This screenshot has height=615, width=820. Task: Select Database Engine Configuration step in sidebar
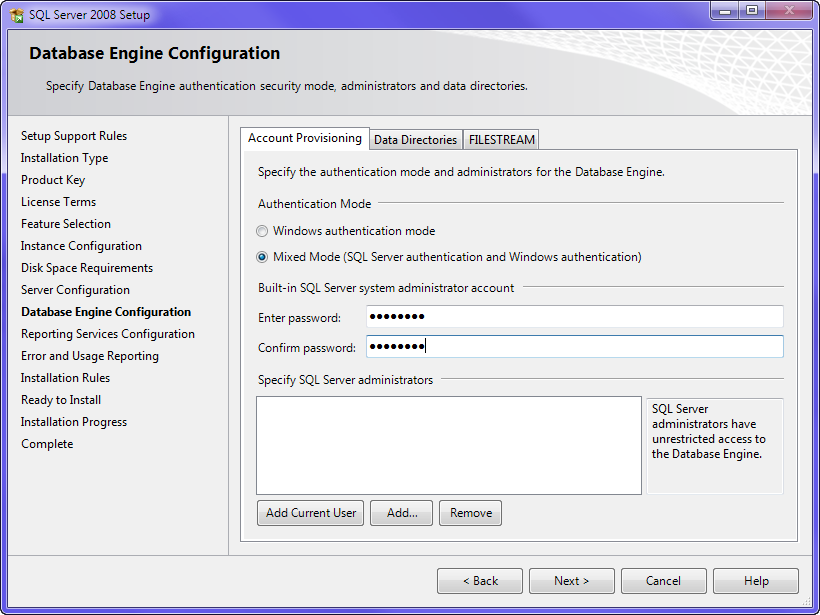point(106,312)
